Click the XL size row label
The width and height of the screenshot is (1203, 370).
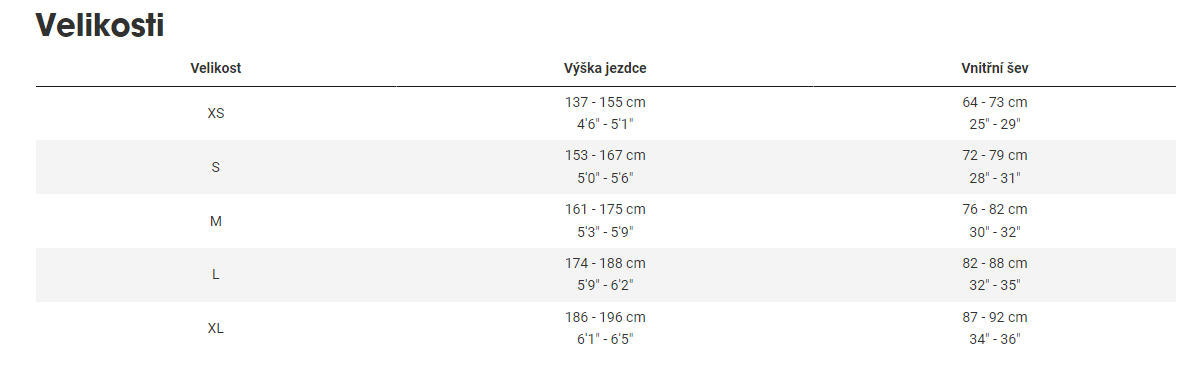point(216,328)
